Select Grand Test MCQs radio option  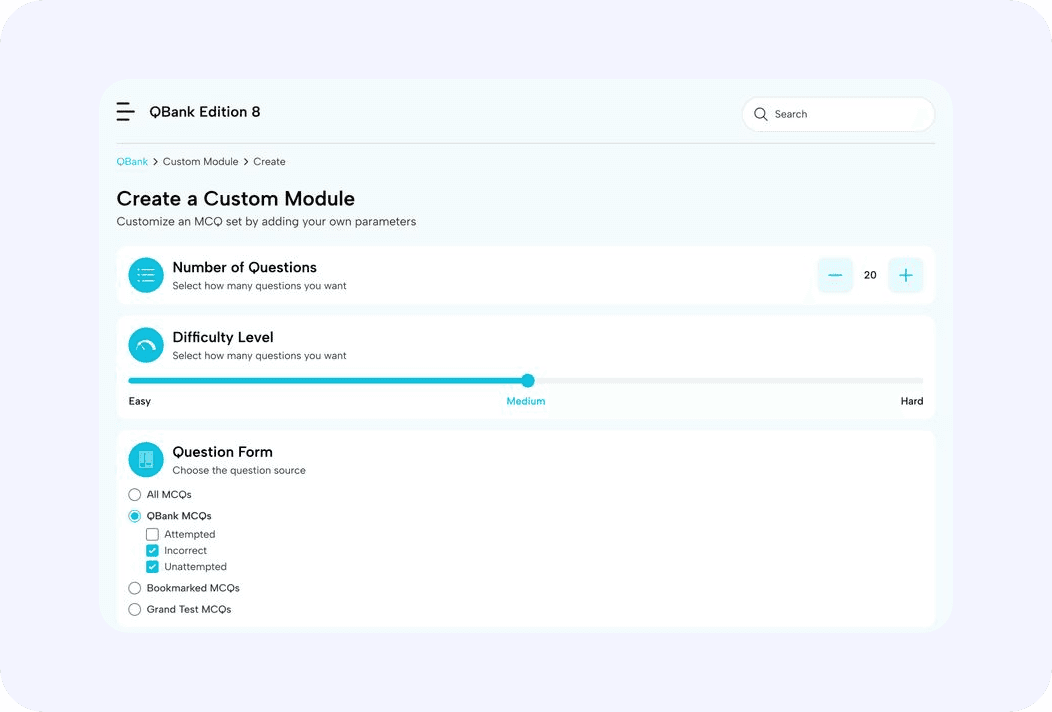[x=135, y=609]
